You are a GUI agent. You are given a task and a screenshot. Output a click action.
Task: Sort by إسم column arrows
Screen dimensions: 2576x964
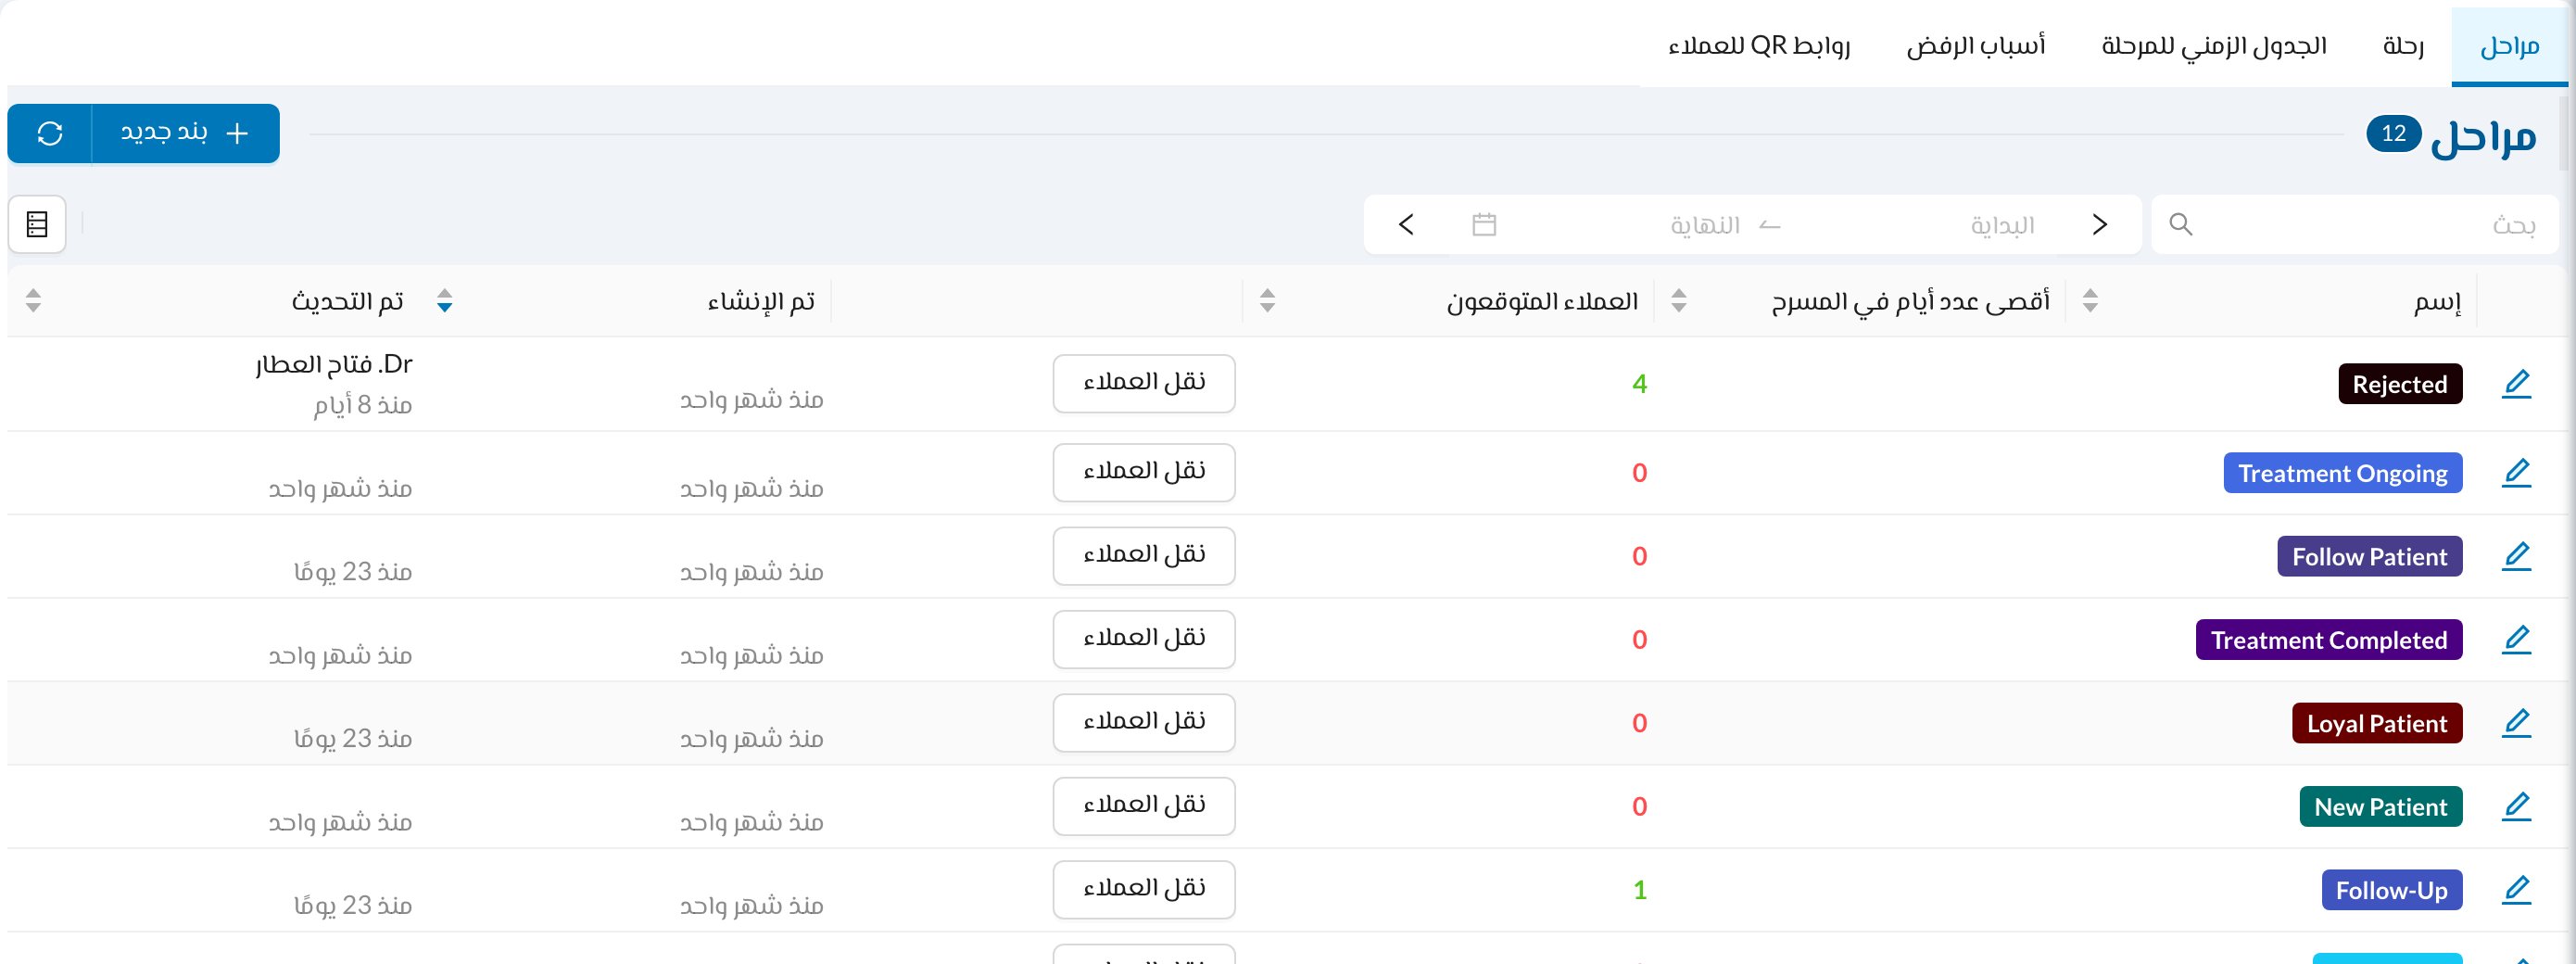click(2090, 300)
